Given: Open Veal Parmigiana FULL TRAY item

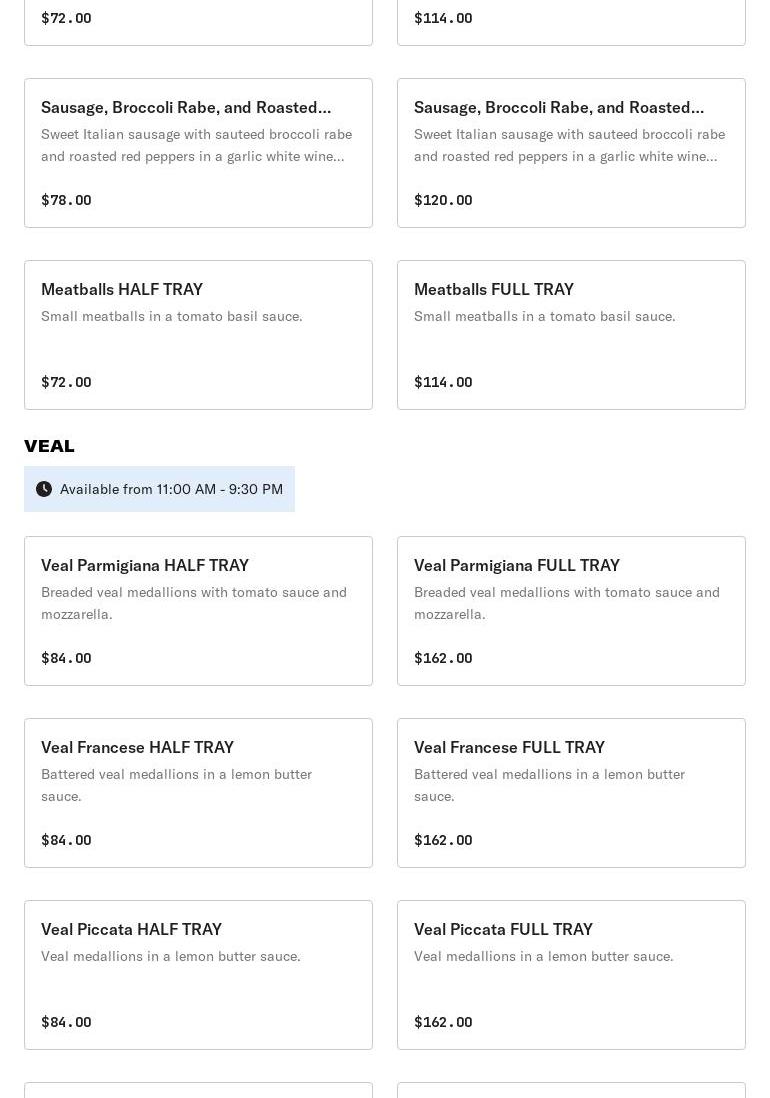Looking at the screenshot, I should (x=571, y=610).
